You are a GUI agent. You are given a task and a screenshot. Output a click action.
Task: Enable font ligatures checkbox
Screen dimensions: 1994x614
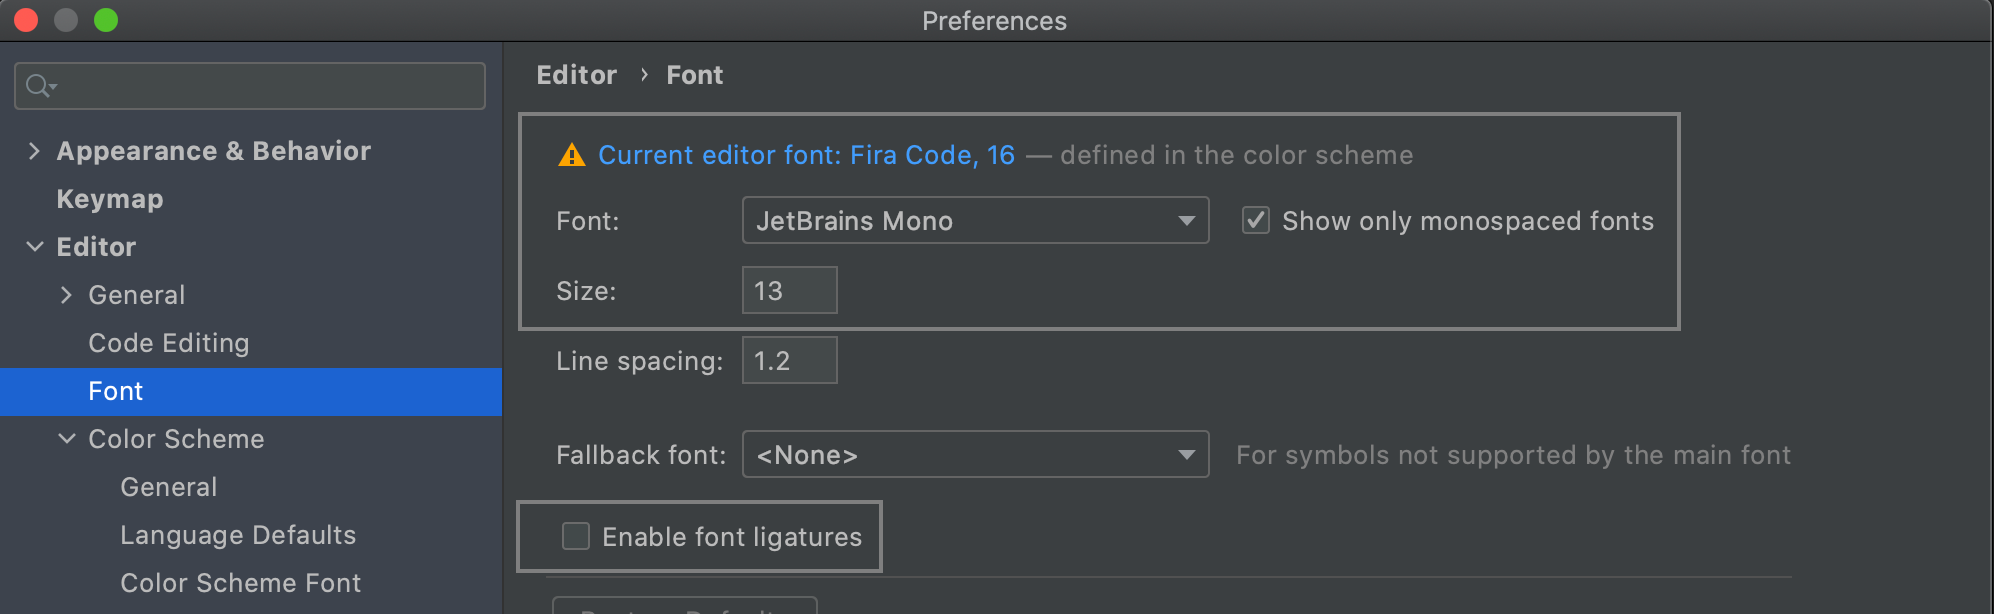(576, 537)
